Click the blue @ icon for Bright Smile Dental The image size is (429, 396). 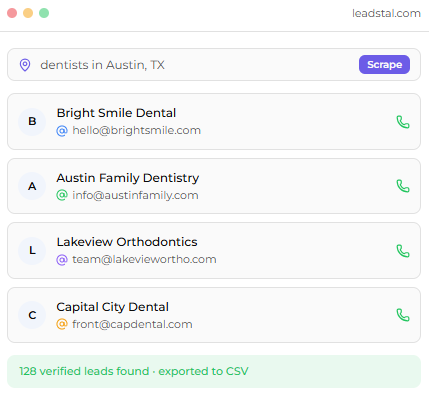click(x=62, y=131)
